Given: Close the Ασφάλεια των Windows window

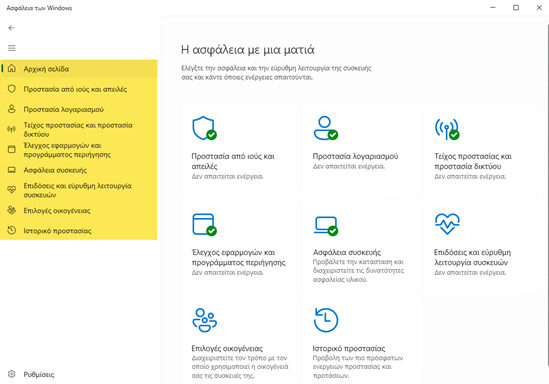Looking at the screenshot, I should [x=539, y=8].
